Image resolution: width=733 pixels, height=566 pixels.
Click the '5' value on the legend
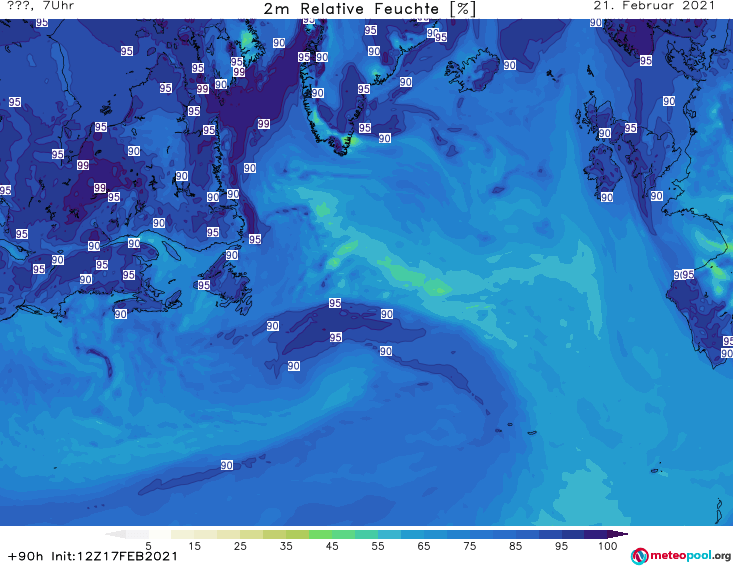pos(148,546)
